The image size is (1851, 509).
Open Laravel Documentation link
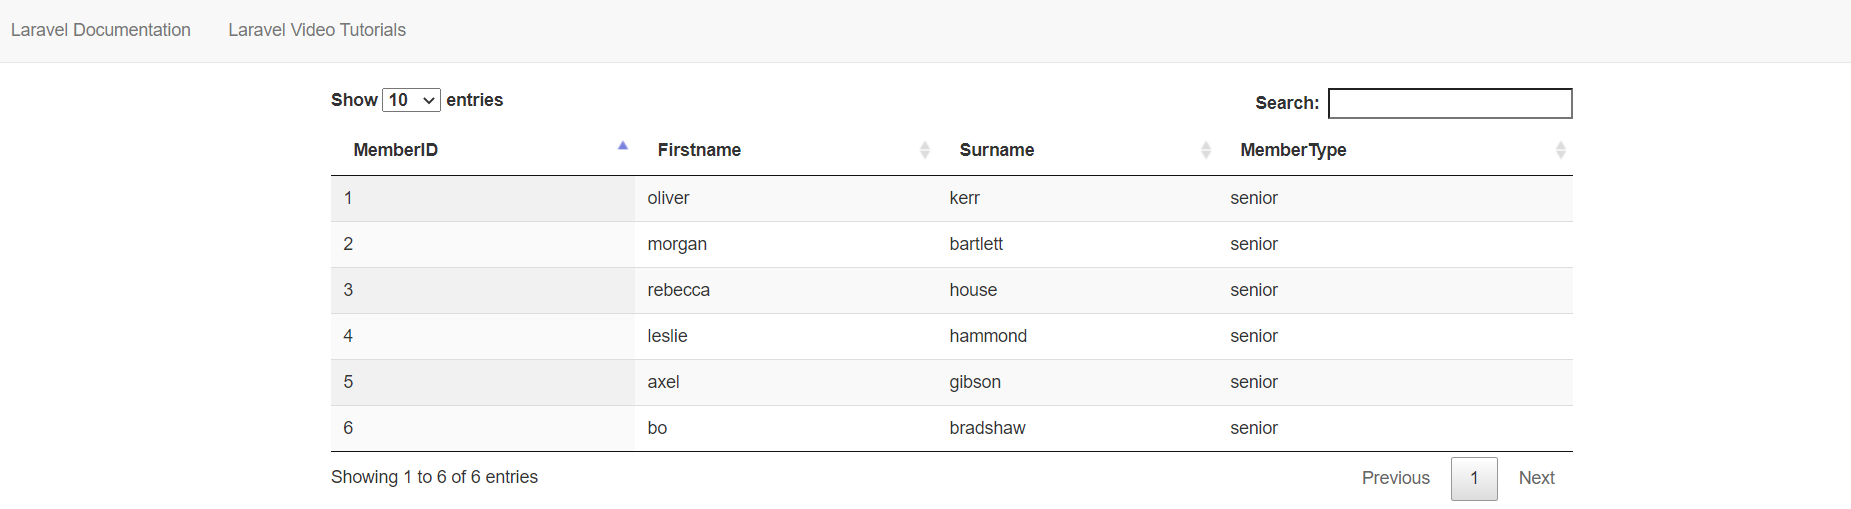click(101, 30)
